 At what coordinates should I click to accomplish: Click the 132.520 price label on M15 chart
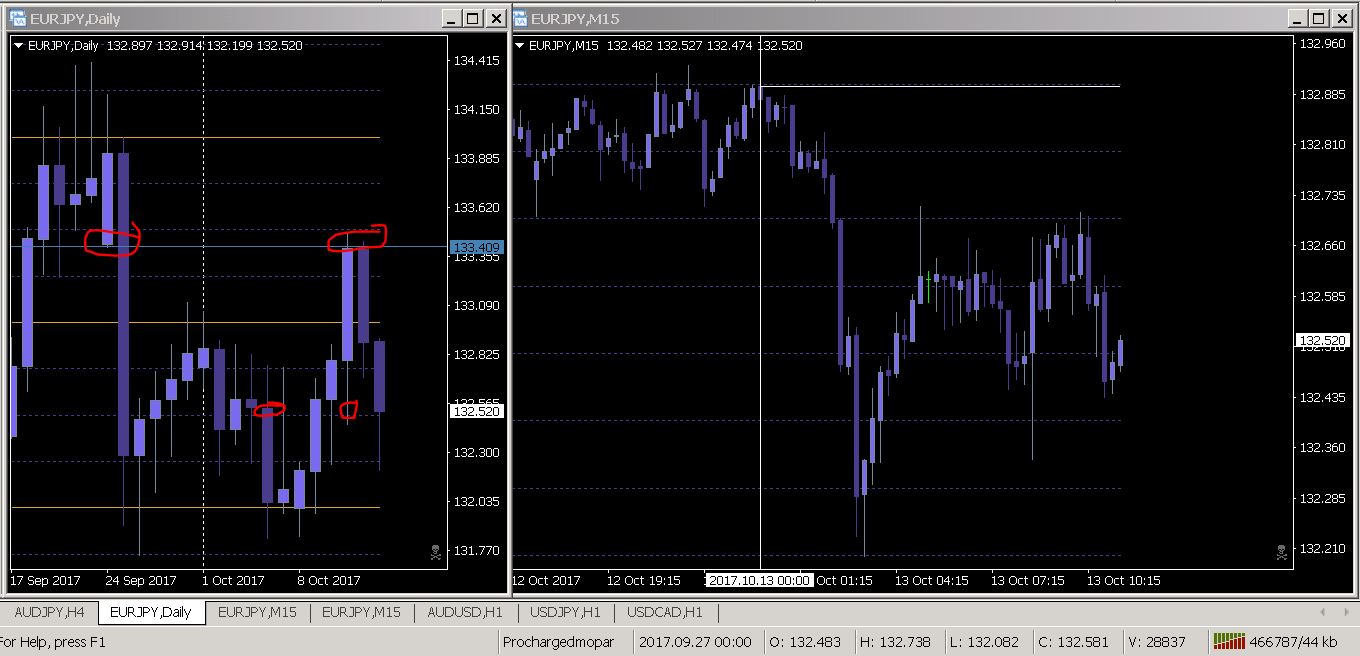(1323, 341)
